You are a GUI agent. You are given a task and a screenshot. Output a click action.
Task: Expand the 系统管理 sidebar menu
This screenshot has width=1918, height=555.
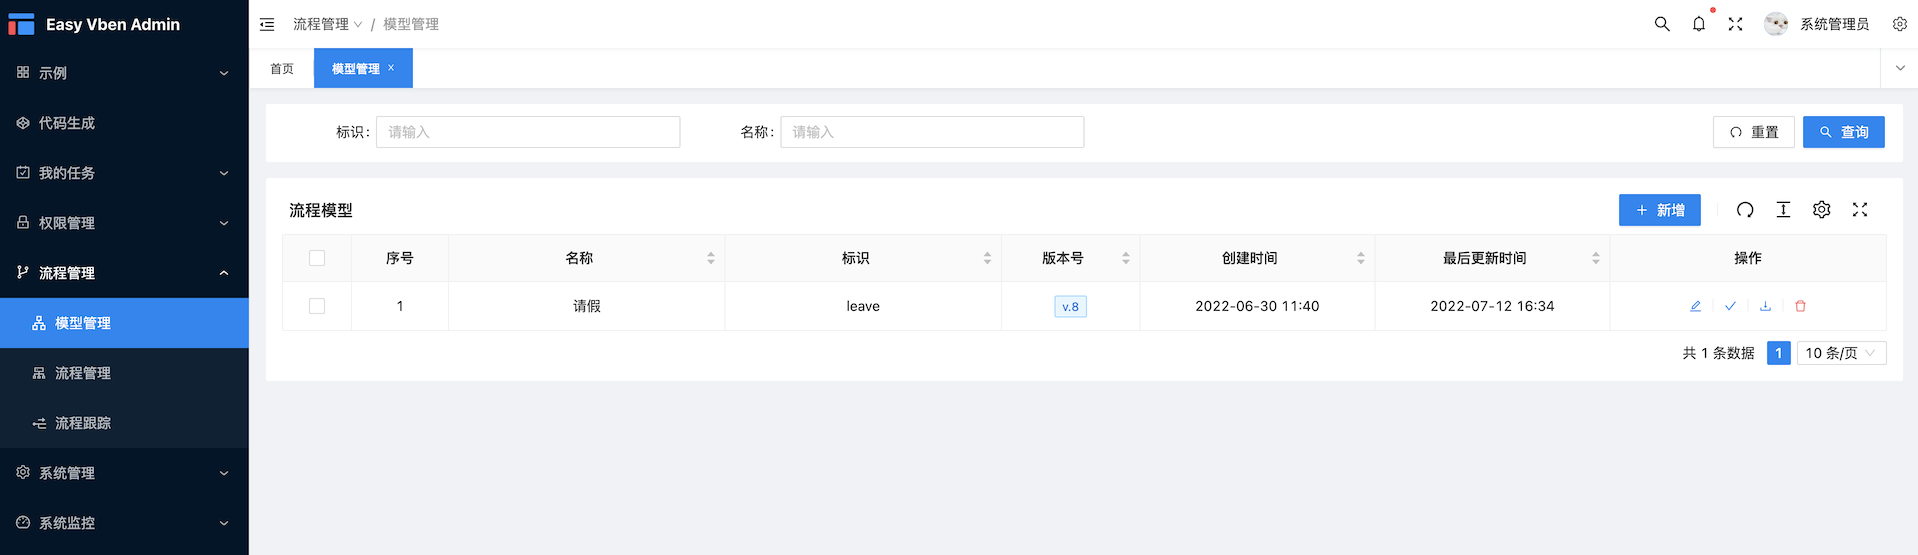pyautogui.click(x=124, y=473)
